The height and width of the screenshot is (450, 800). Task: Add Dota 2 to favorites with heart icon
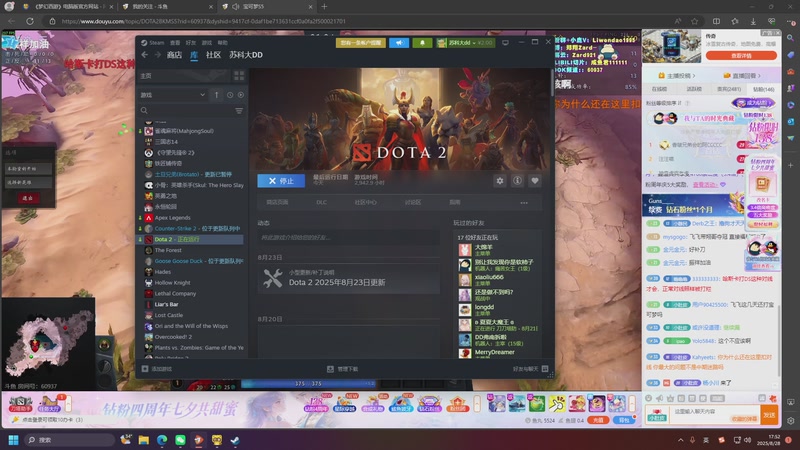535,181
